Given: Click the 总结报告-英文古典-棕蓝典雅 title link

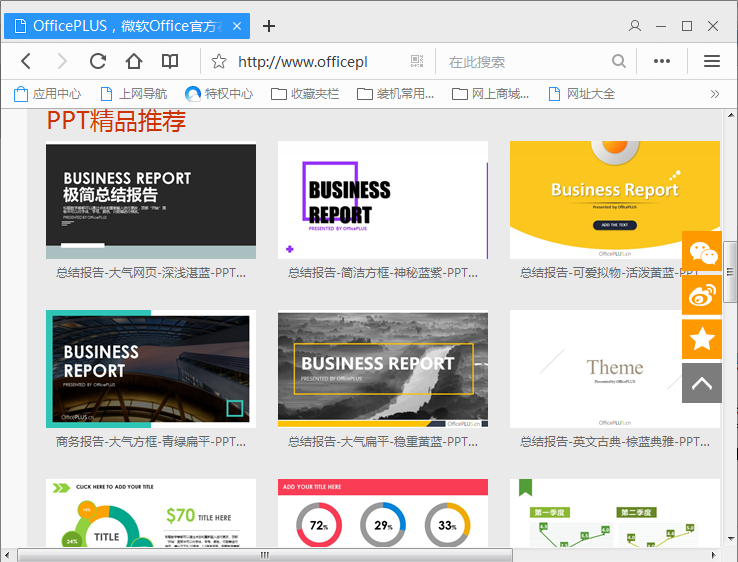Looking at the screenshot, I should pyautogui.click(x=615, y=442).
